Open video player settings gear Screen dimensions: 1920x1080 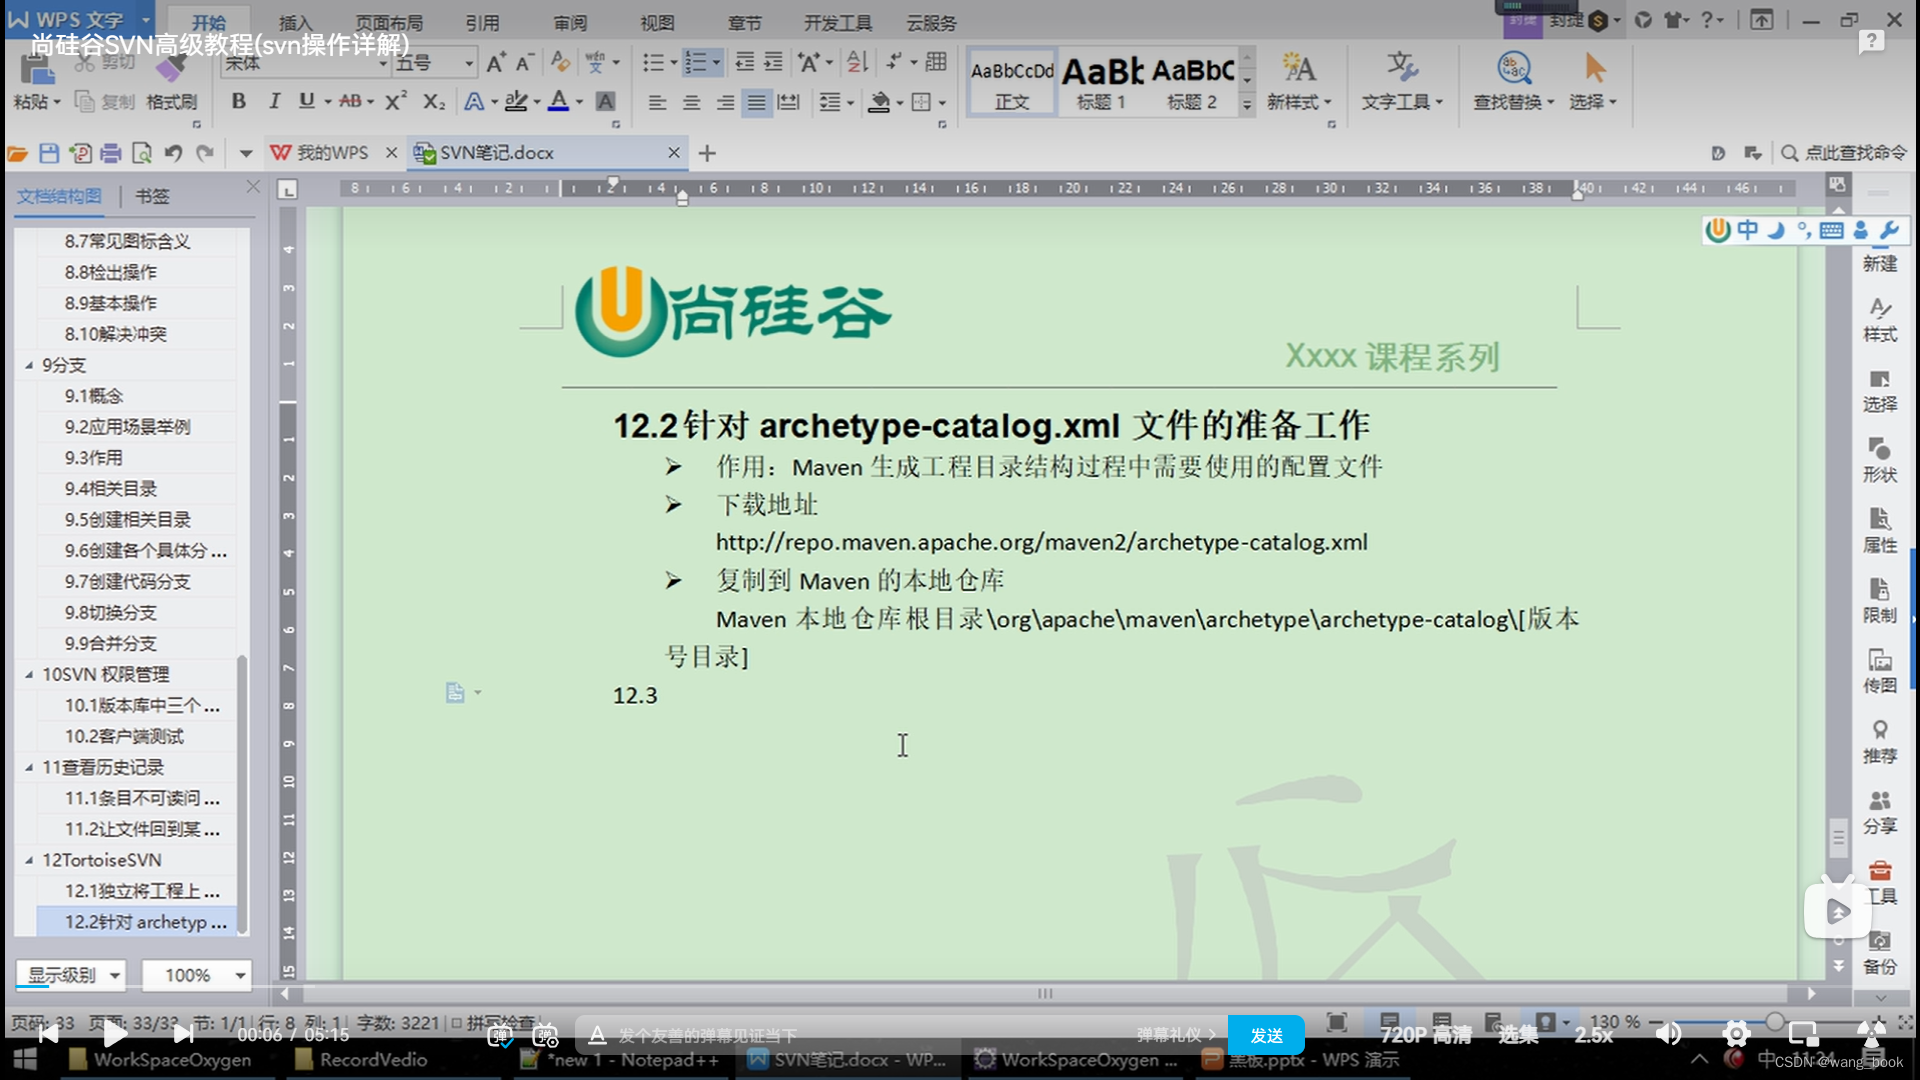click(1736, 1034)
